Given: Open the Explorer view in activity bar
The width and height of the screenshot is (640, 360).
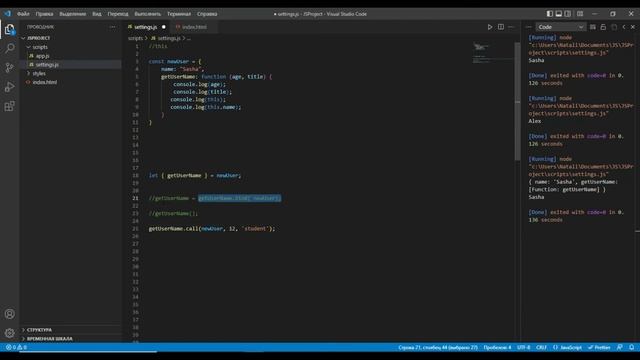Looking at the screenshot, I should click(x=9, y=29).
